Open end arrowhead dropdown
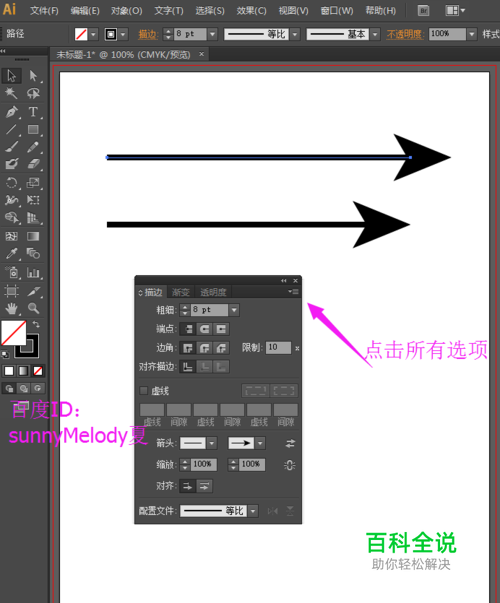 click(x=260, y=443)
